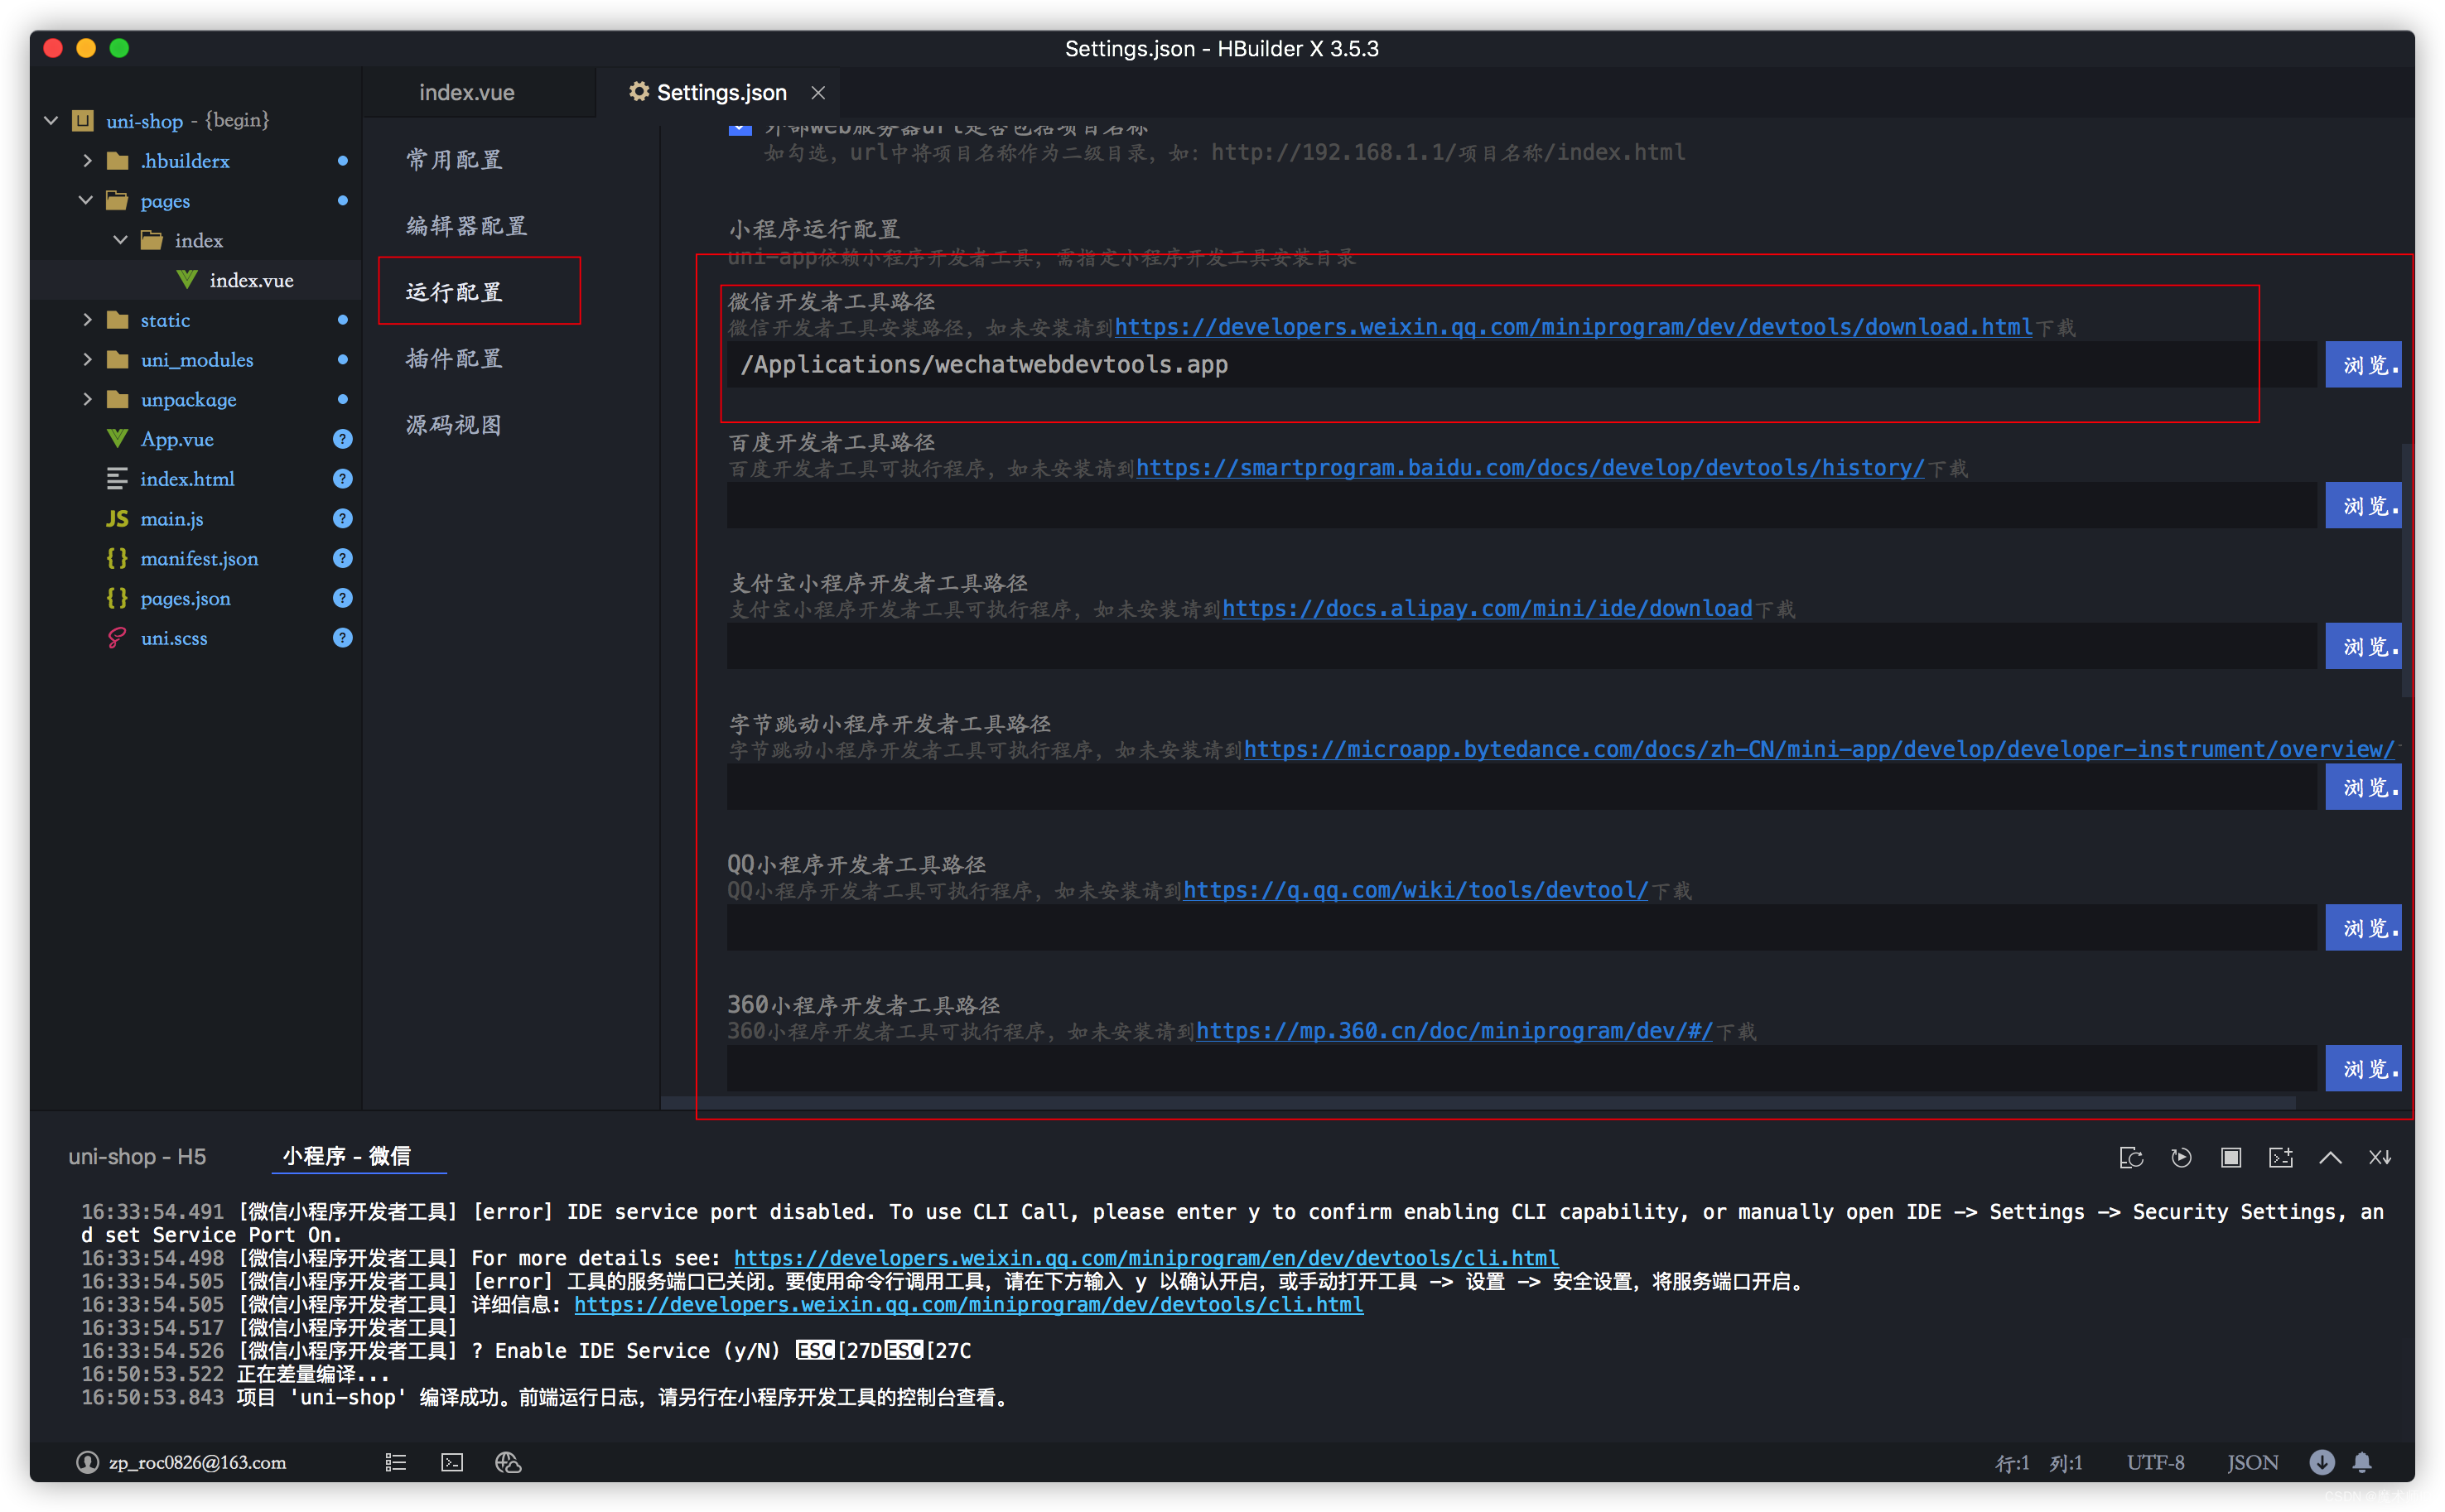This screenshot has width=2445, height=1512.
Task: Click the browser preview icon in the status bar
Action: (508, 1462)
